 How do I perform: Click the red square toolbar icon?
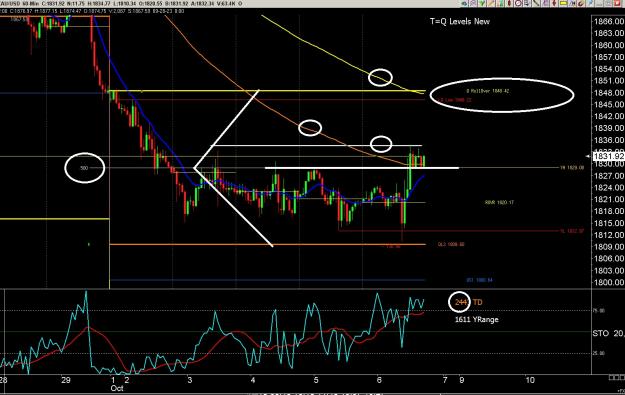[617, 4]
